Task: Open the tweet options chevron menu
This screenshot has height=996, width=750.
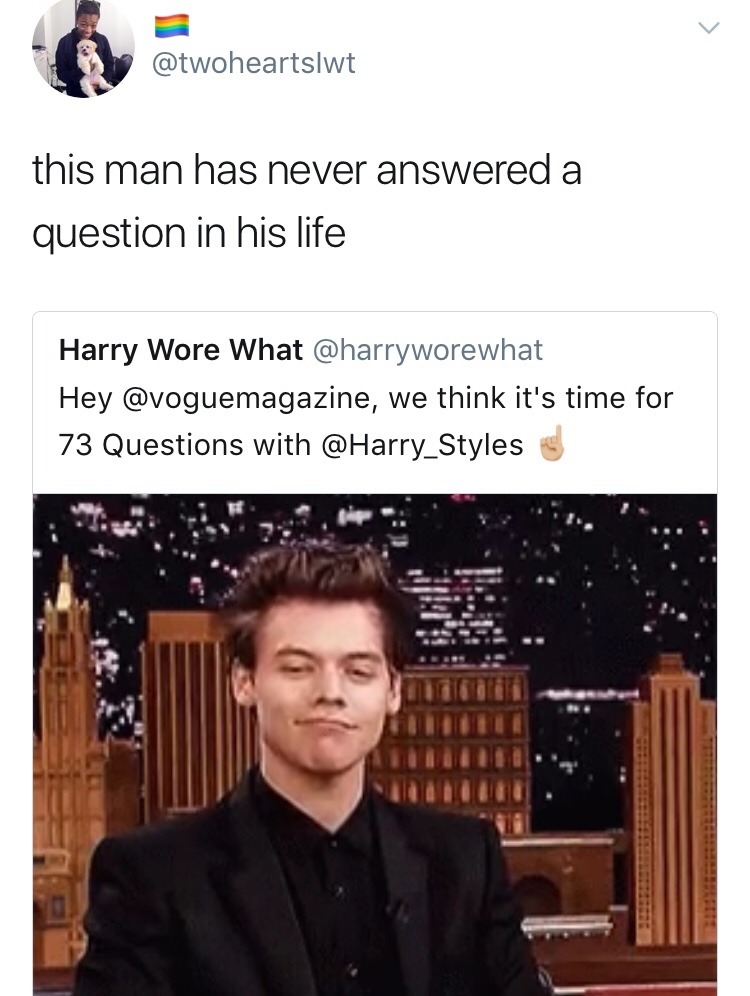Action: click(708, 27)
